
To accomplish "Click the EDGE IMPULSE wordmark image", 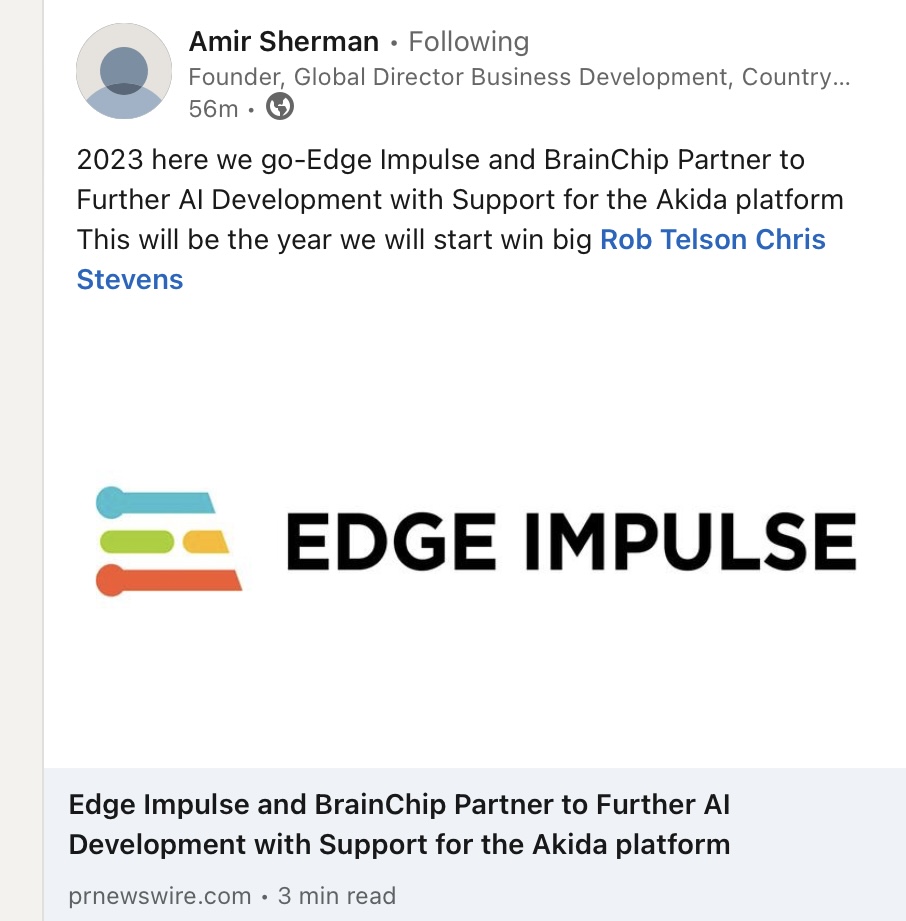I will [570, 540].
